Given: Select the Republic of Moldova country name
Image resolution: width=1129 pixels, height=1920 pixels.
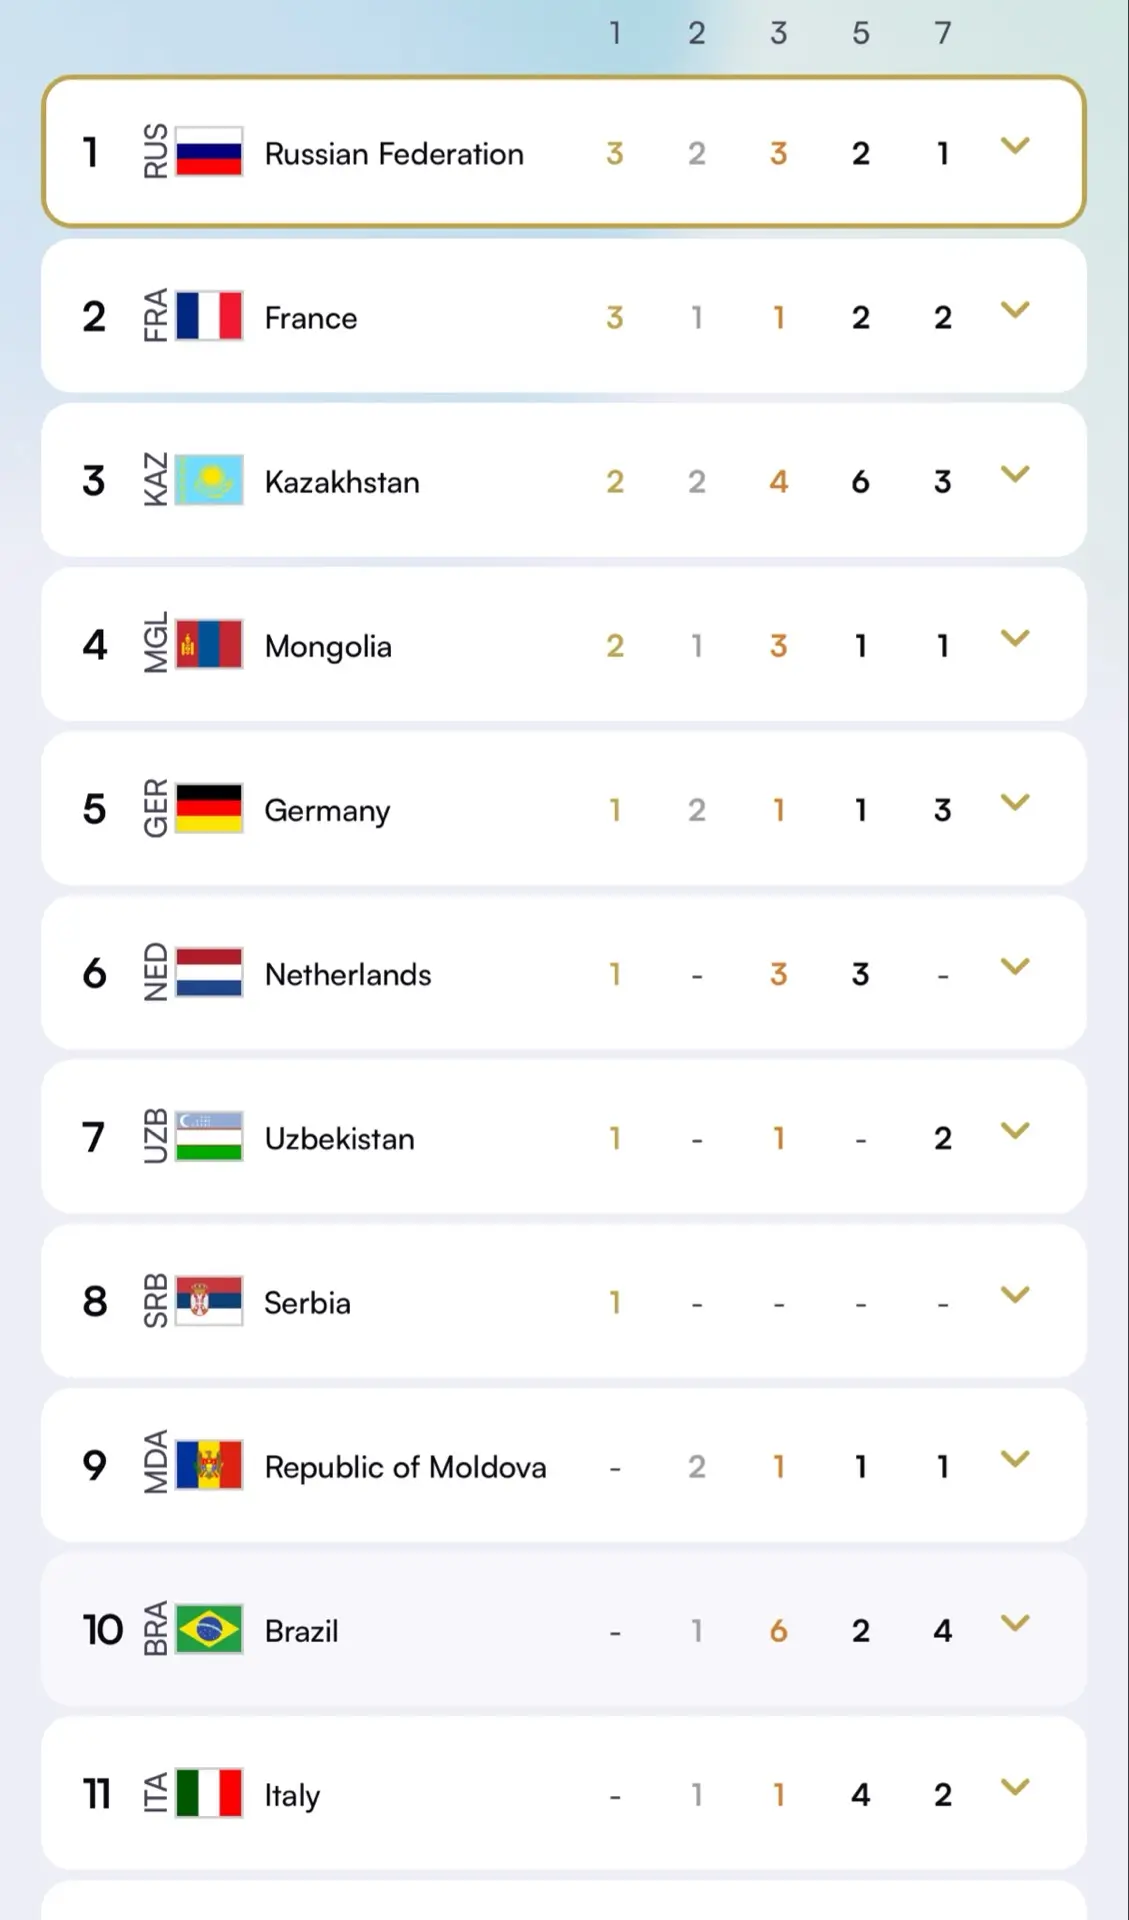Looking at the screenshot, I should 405,1467.
